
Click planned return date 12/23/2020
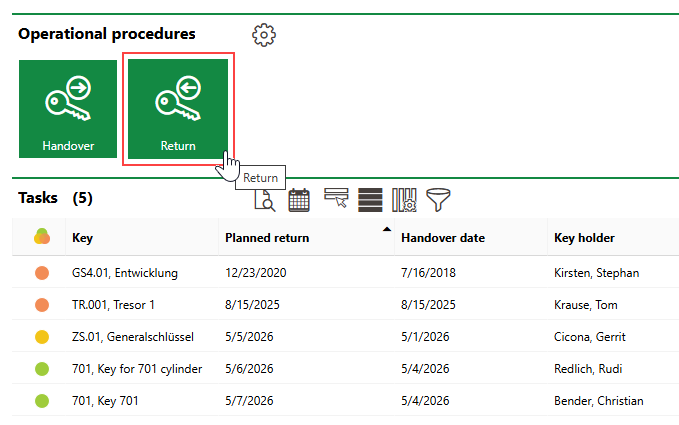click(x=255, y=273)
